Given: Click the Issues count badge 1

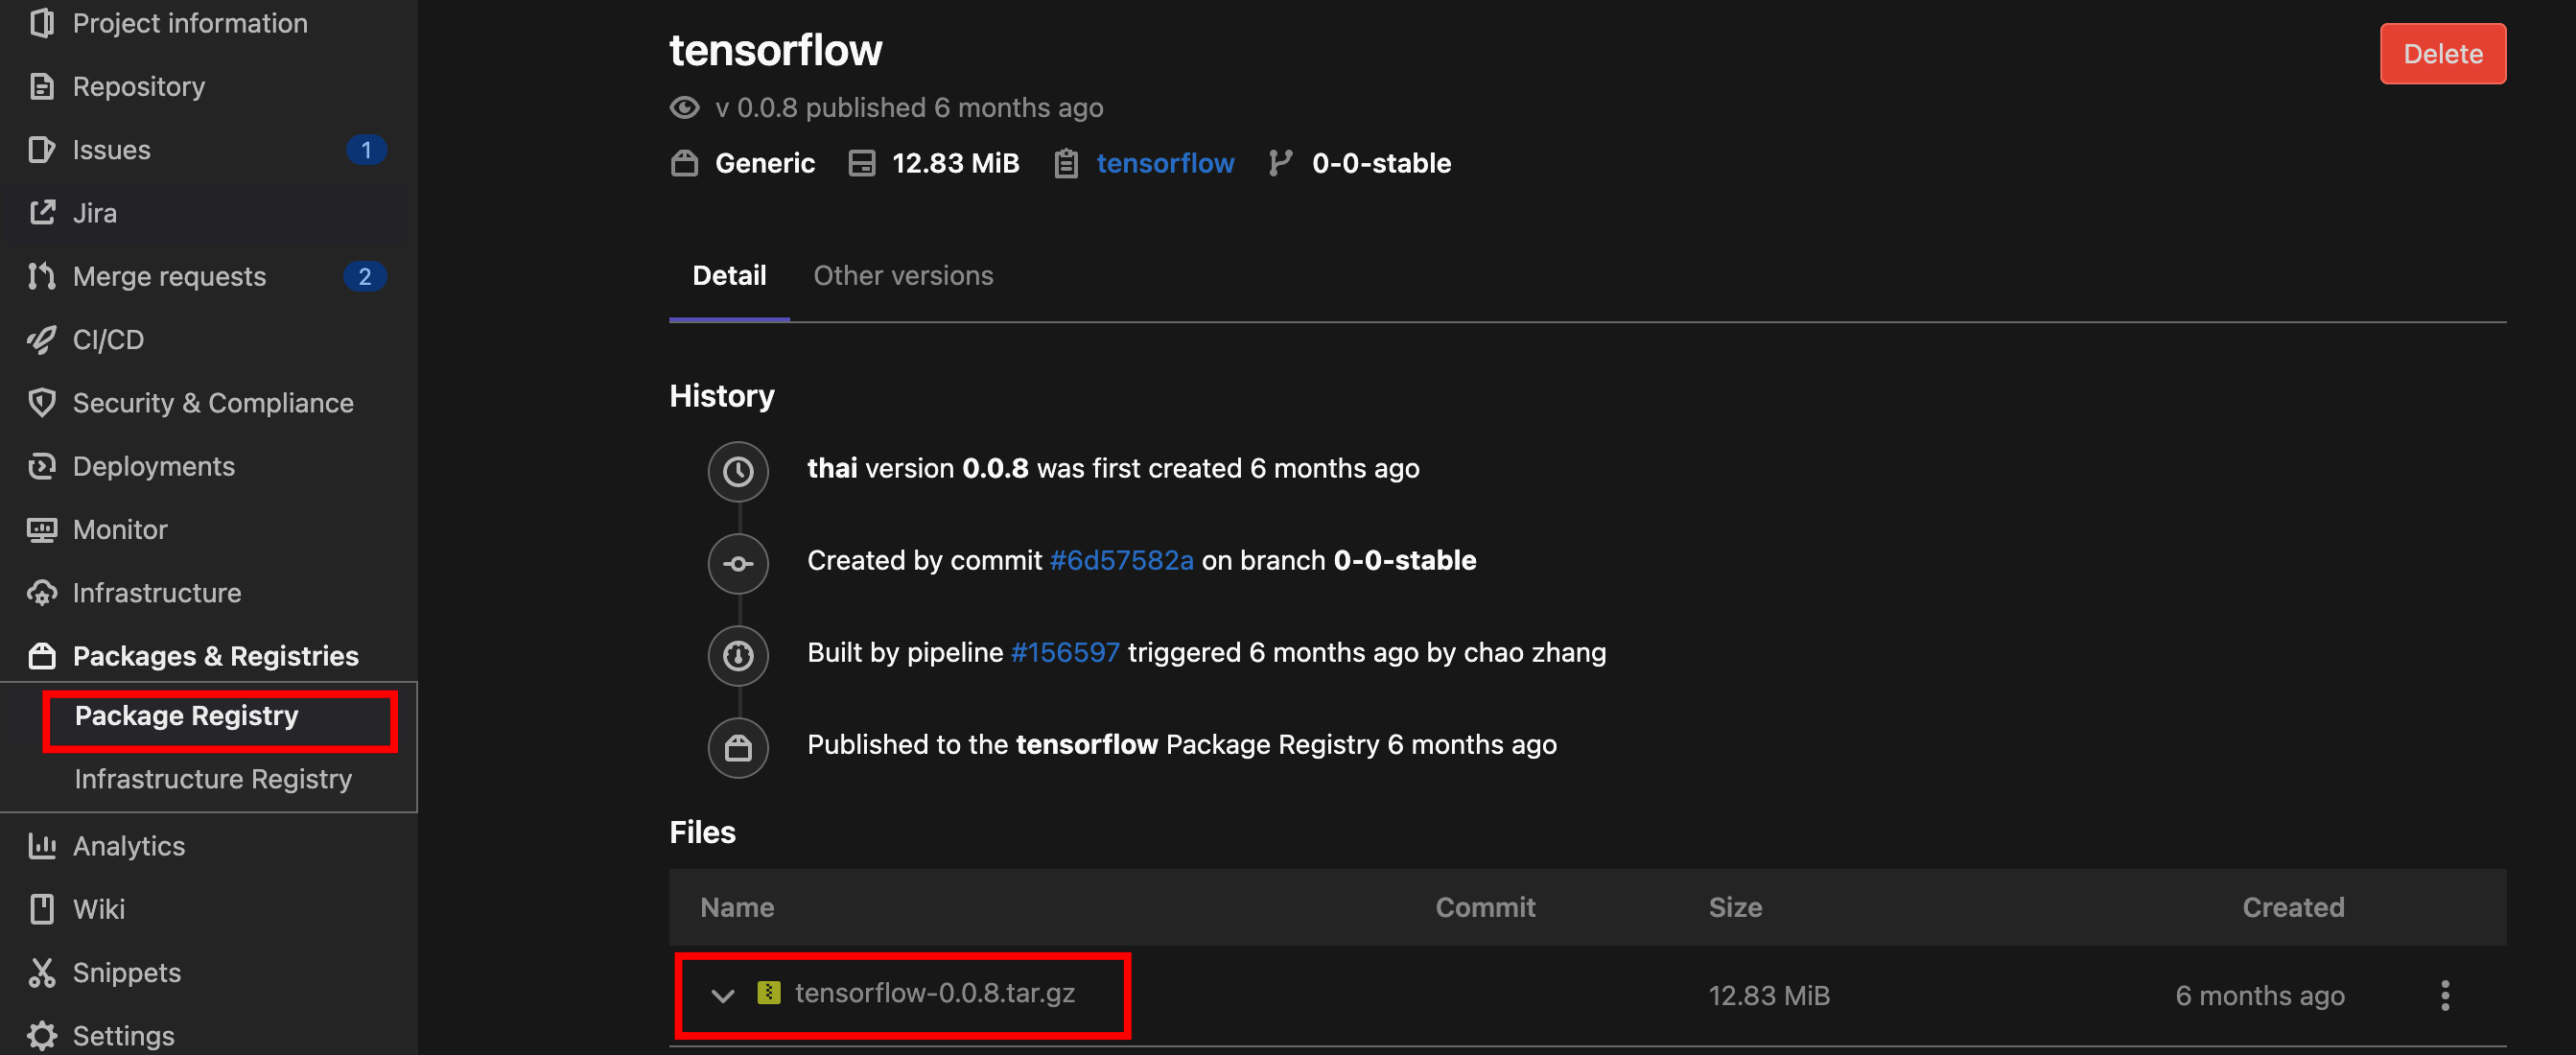Looking at the screenshot, I should [366, 150].
